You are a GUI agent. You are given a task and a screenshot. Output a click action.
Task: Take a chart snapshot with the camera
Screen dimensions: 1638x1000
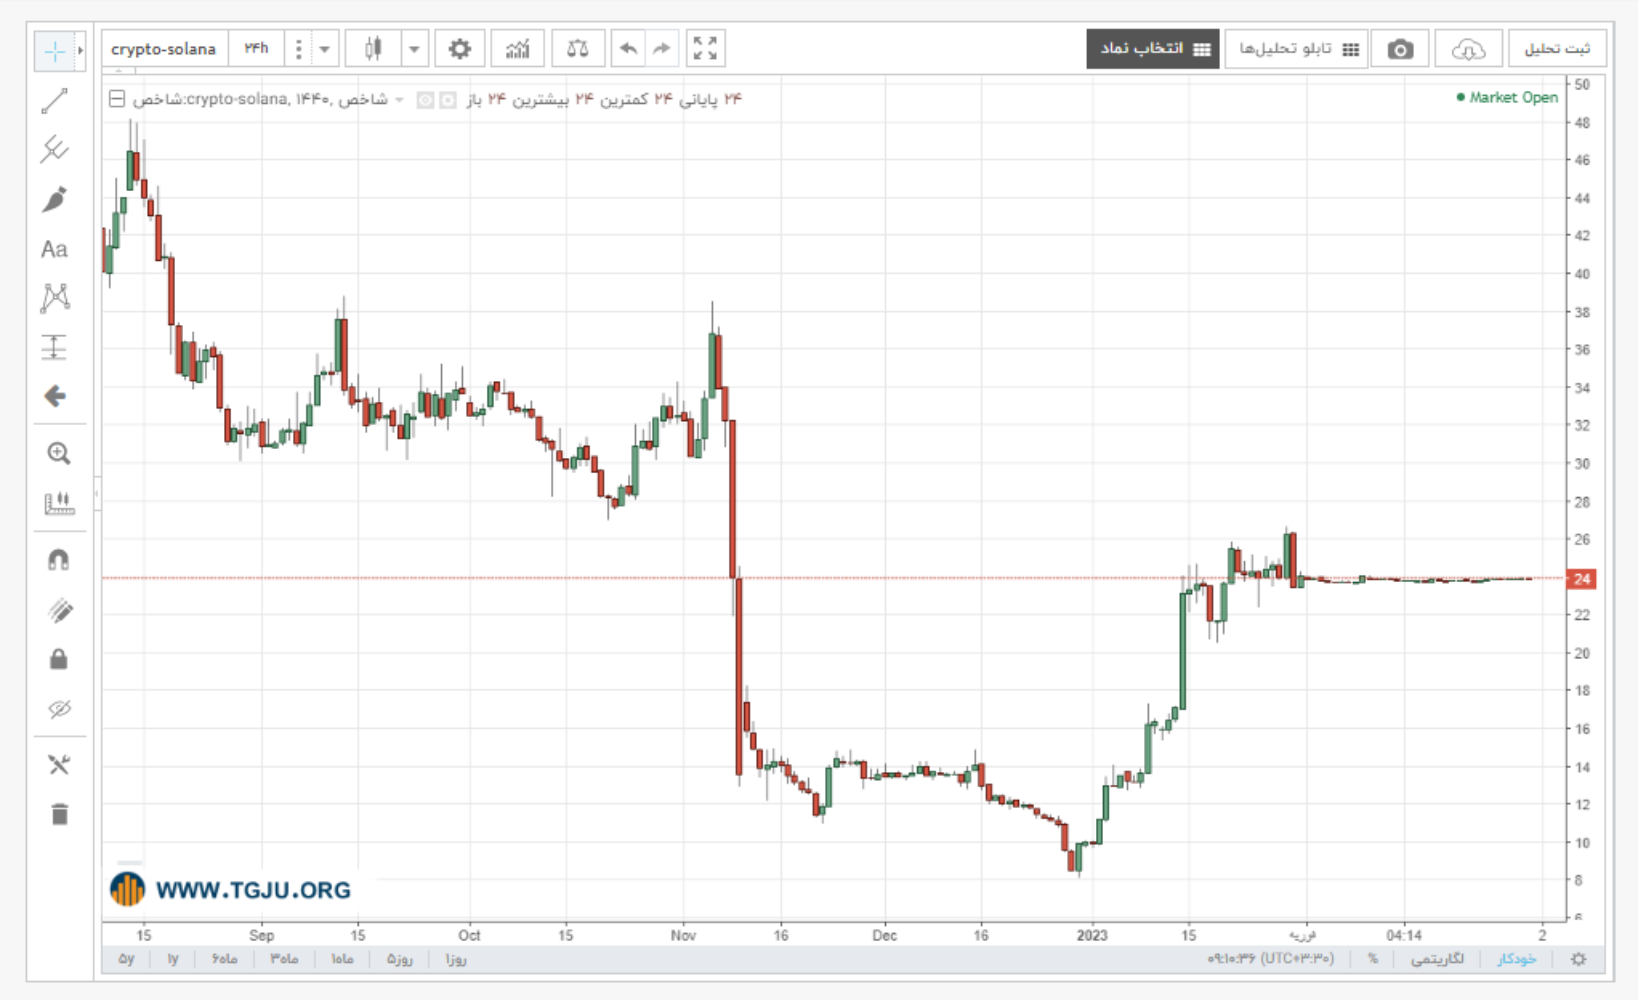(1400, 49)
